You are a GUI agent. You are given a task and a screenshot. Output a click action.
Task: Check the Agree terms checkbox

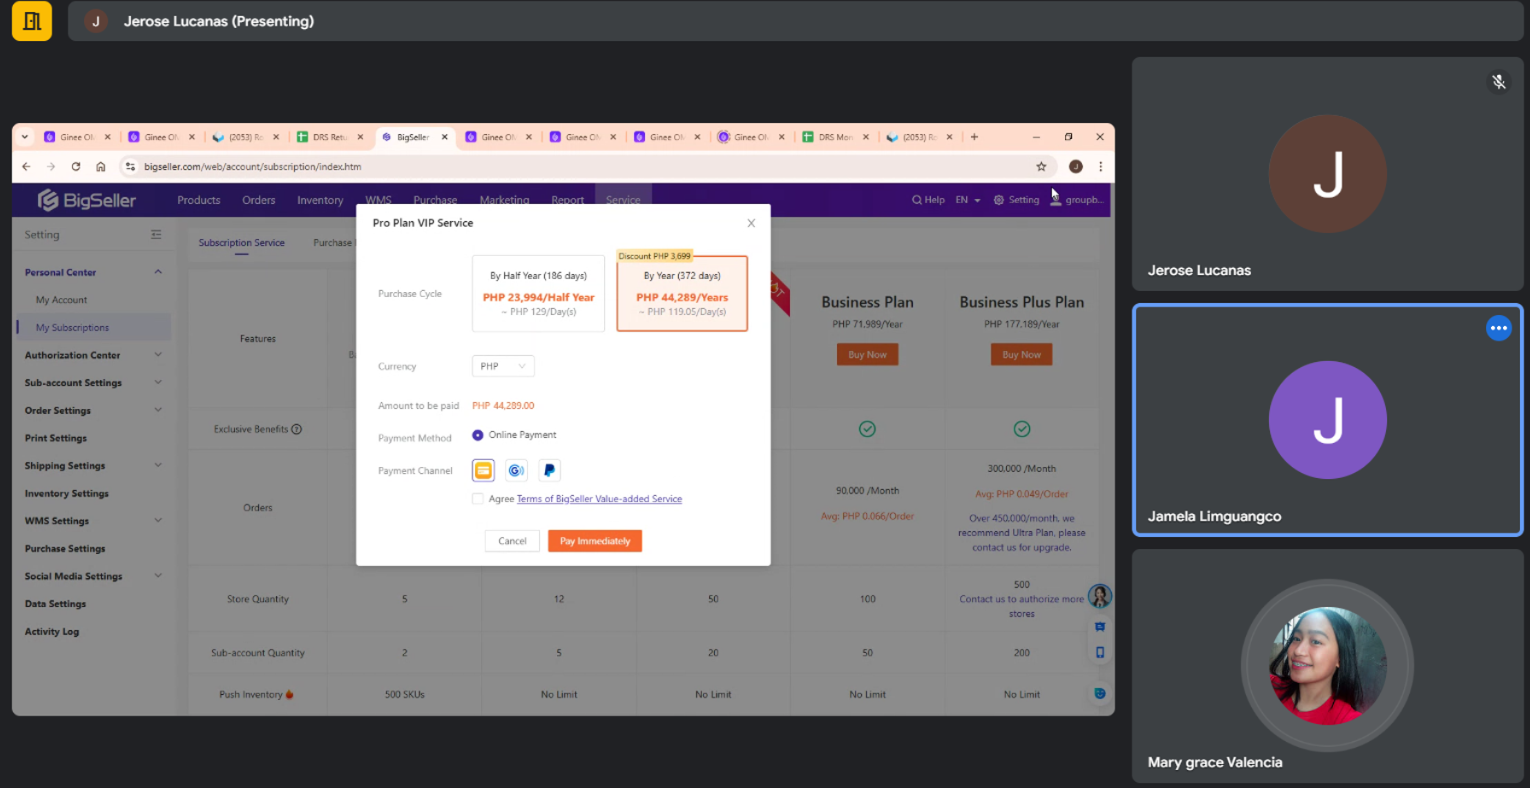[x=478, y=499]
